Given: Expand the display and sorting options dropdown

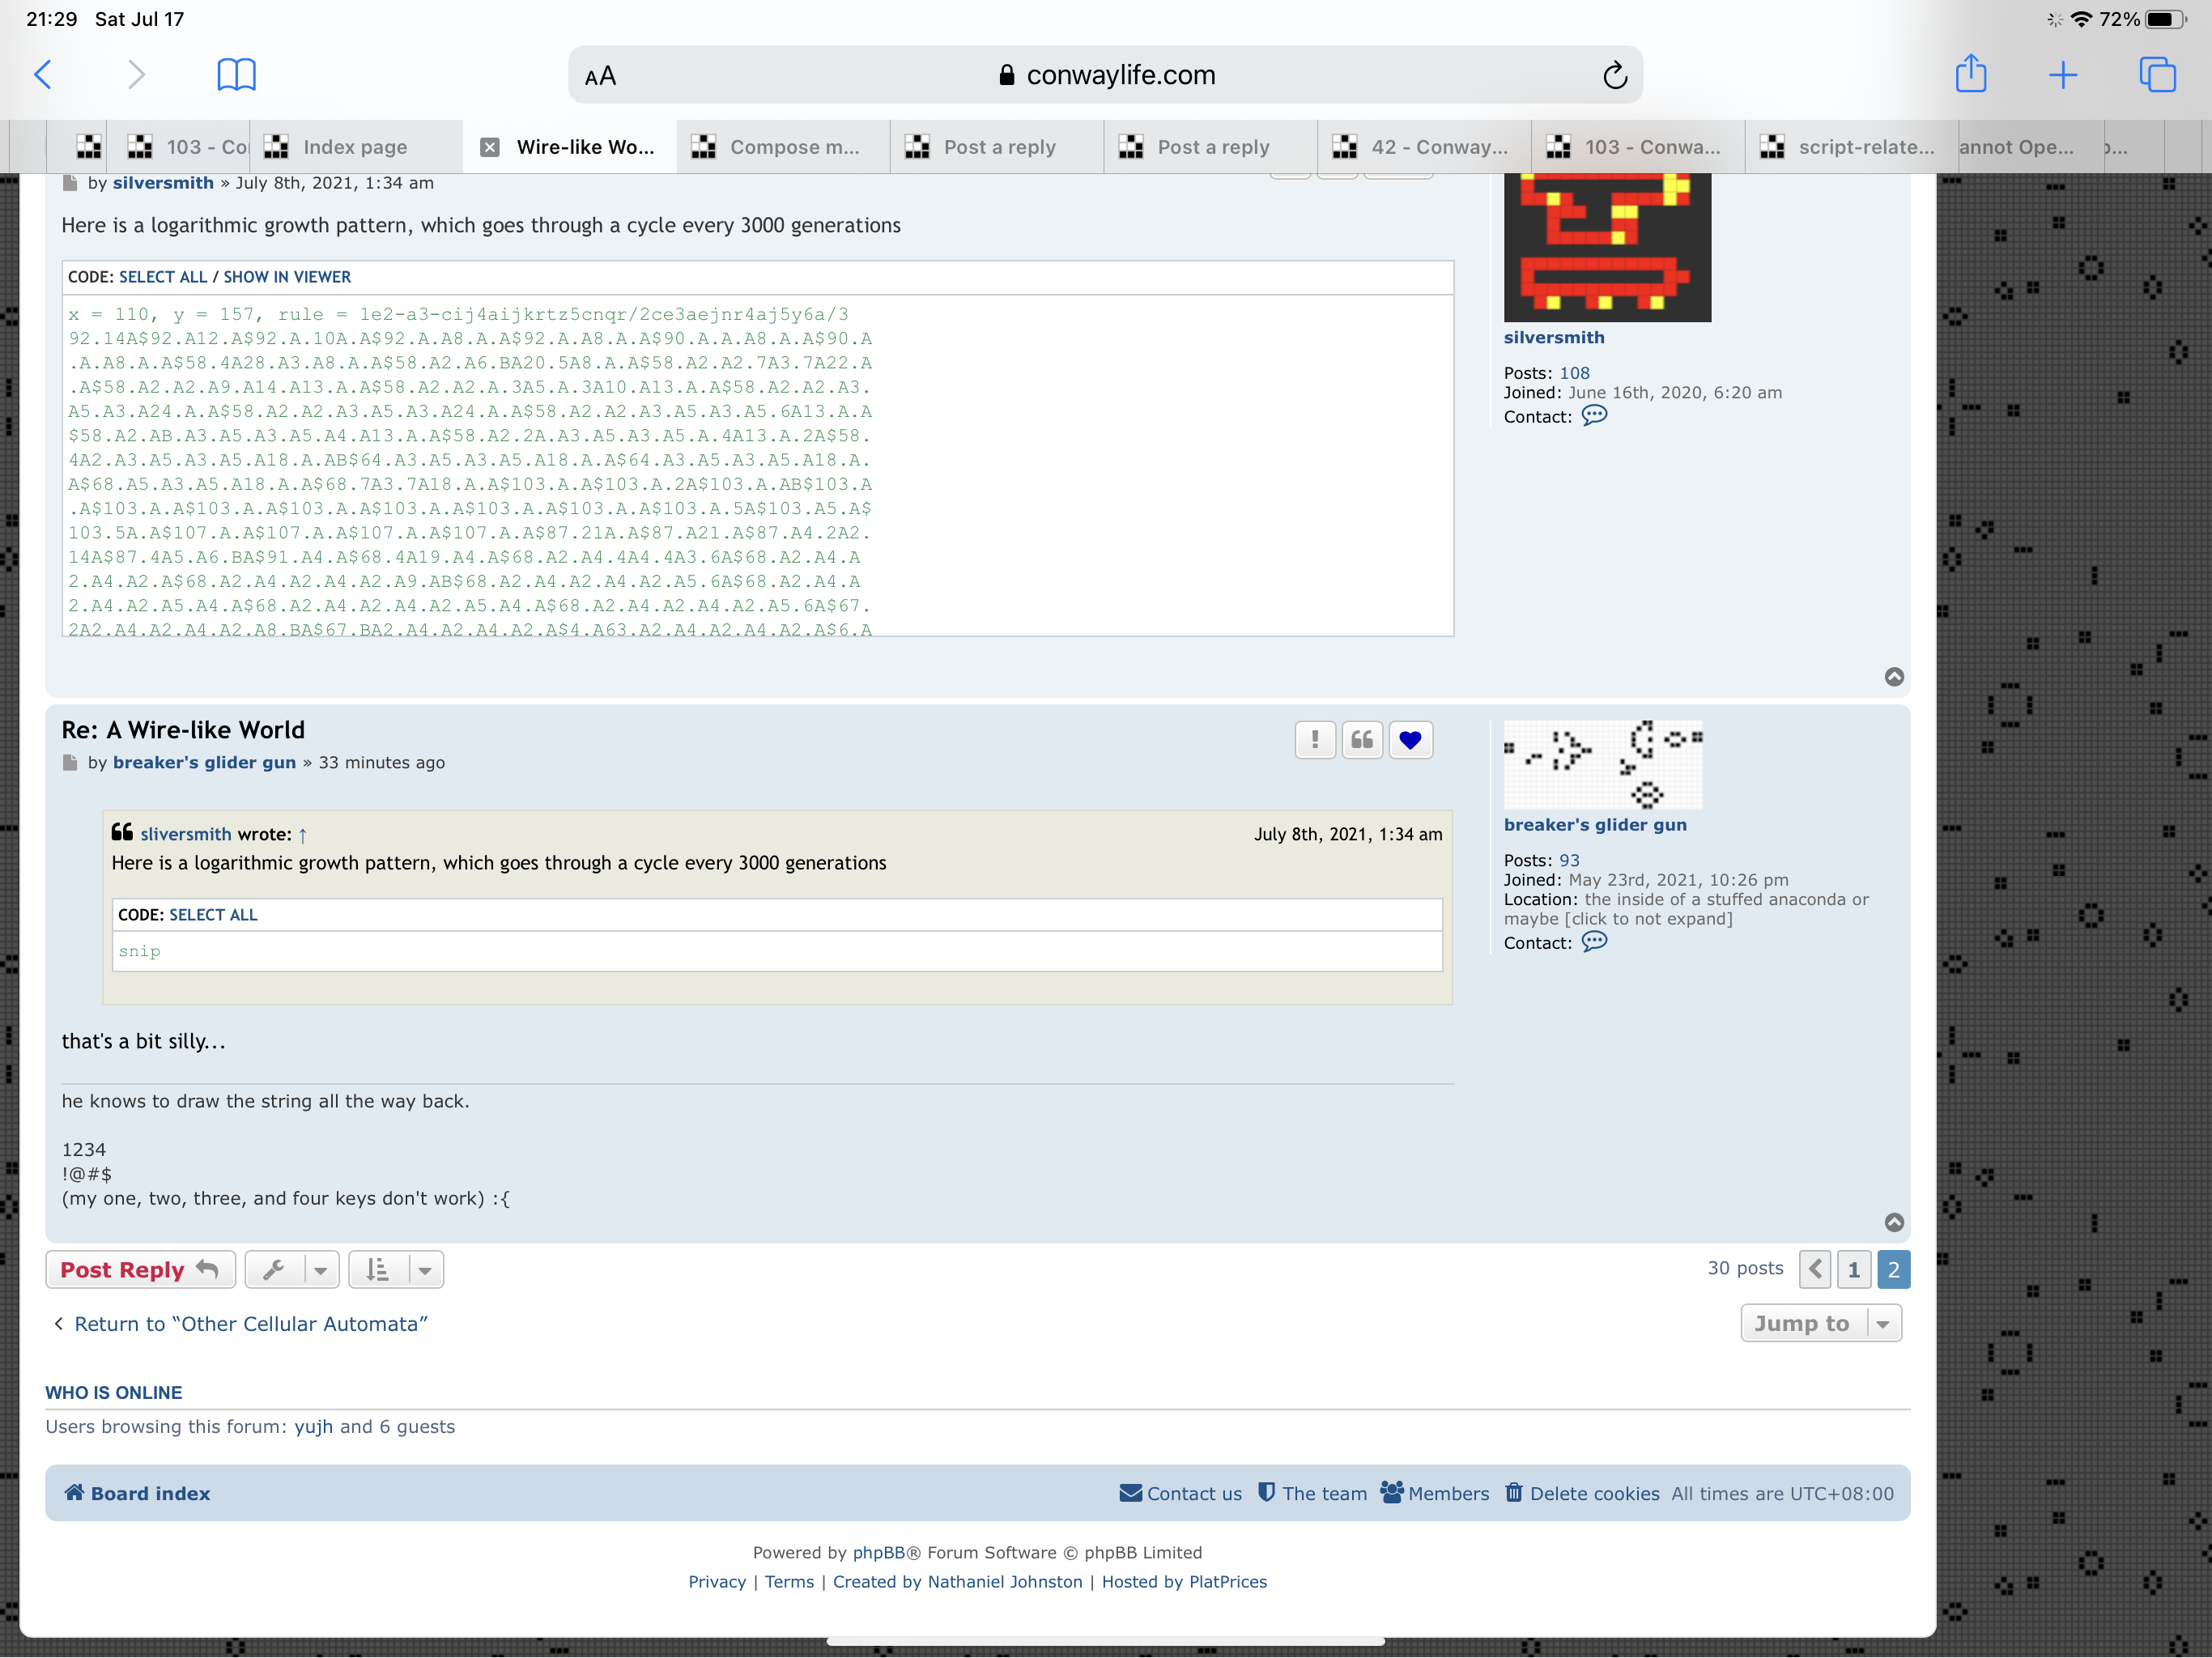Looking at the screenshot, I should 396,1269.
